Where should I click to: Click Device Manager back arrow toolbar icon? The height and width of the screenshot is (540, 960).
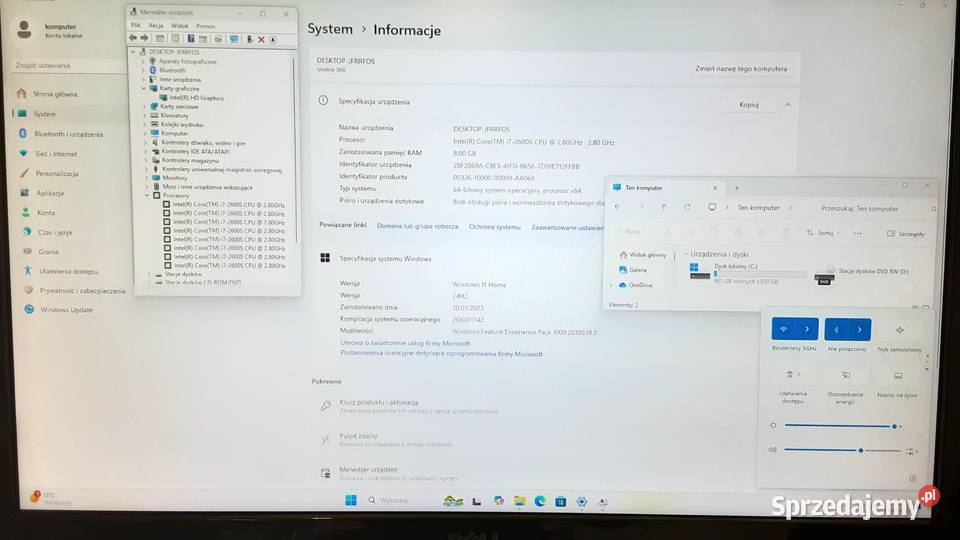[x=133, y=39]
